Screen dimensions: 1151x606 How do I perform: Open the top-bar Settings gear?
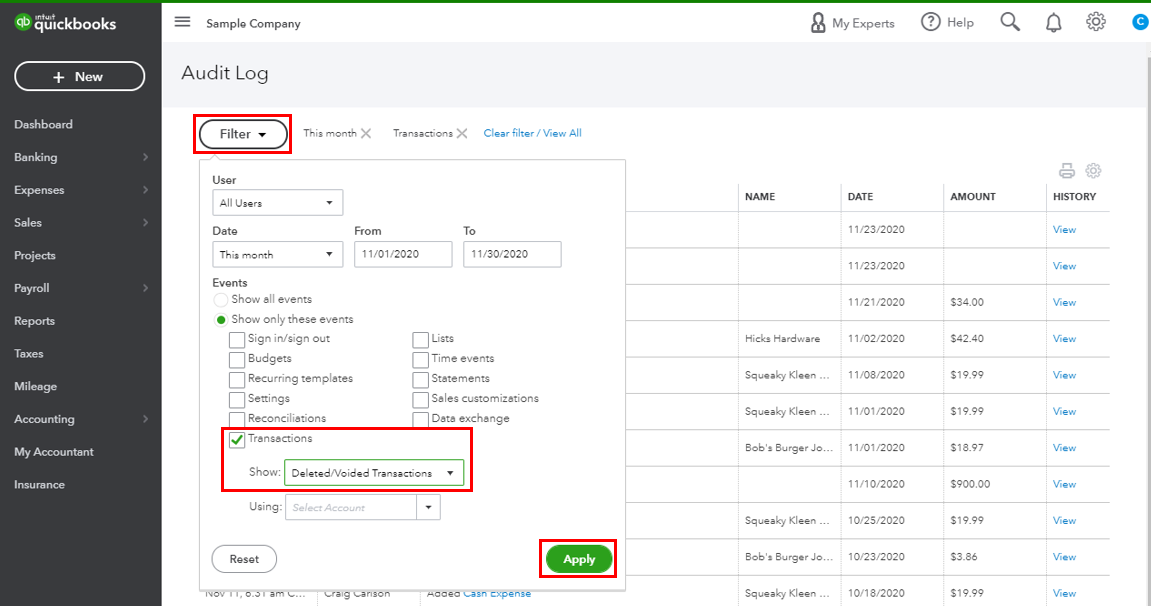click(x=1096, y=22)
